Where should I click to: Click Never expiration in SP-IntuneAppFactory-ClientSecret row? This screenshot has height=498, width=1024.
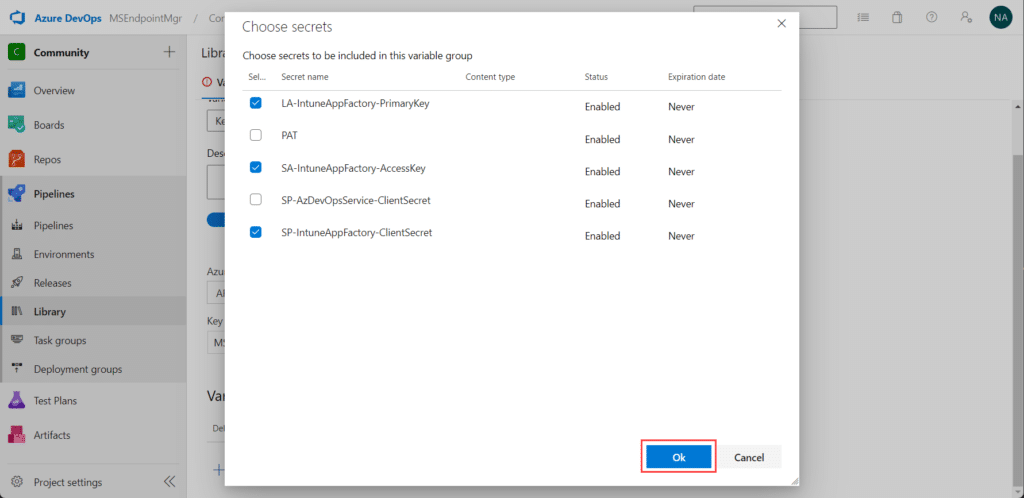tap(681, 236)
